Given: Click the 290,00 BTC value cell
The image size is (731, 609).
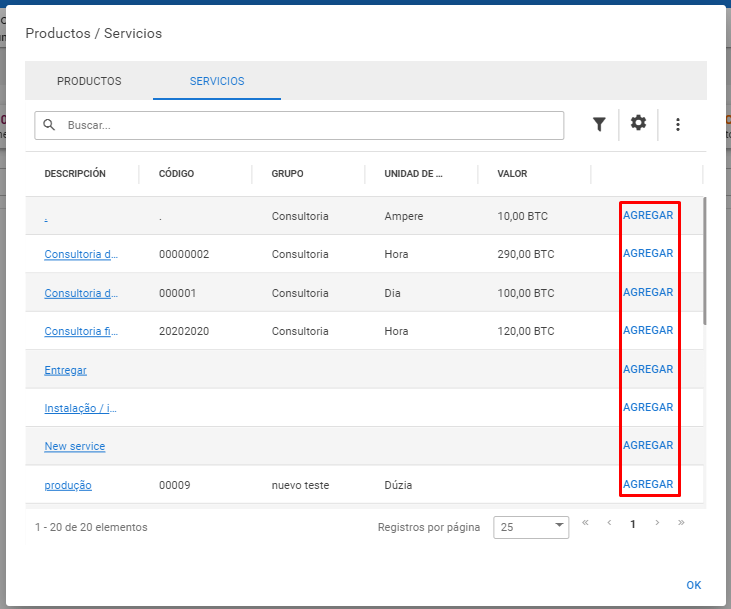Looking at the screenshot, I should click(525, 254).
